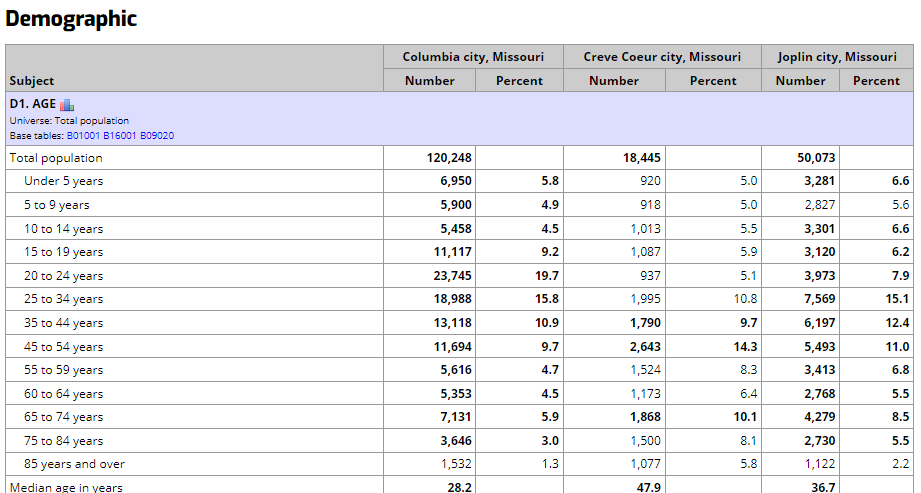This screenshot has height=493, width=921.
Task: Click the Demographic page heading
Action: point(71,18)
